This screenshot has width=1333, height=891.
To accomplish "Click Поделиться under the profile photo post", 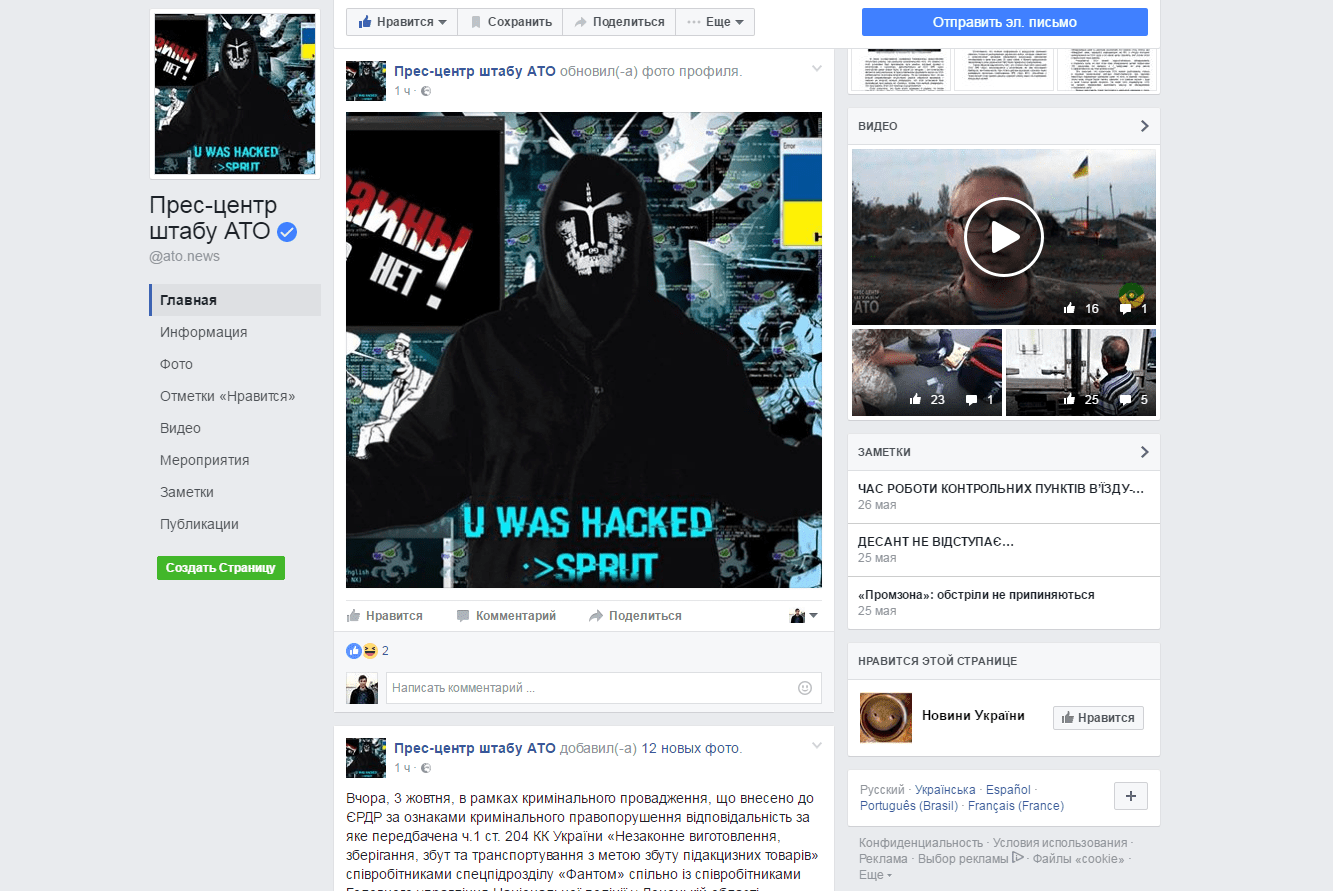I will [635, 616].
